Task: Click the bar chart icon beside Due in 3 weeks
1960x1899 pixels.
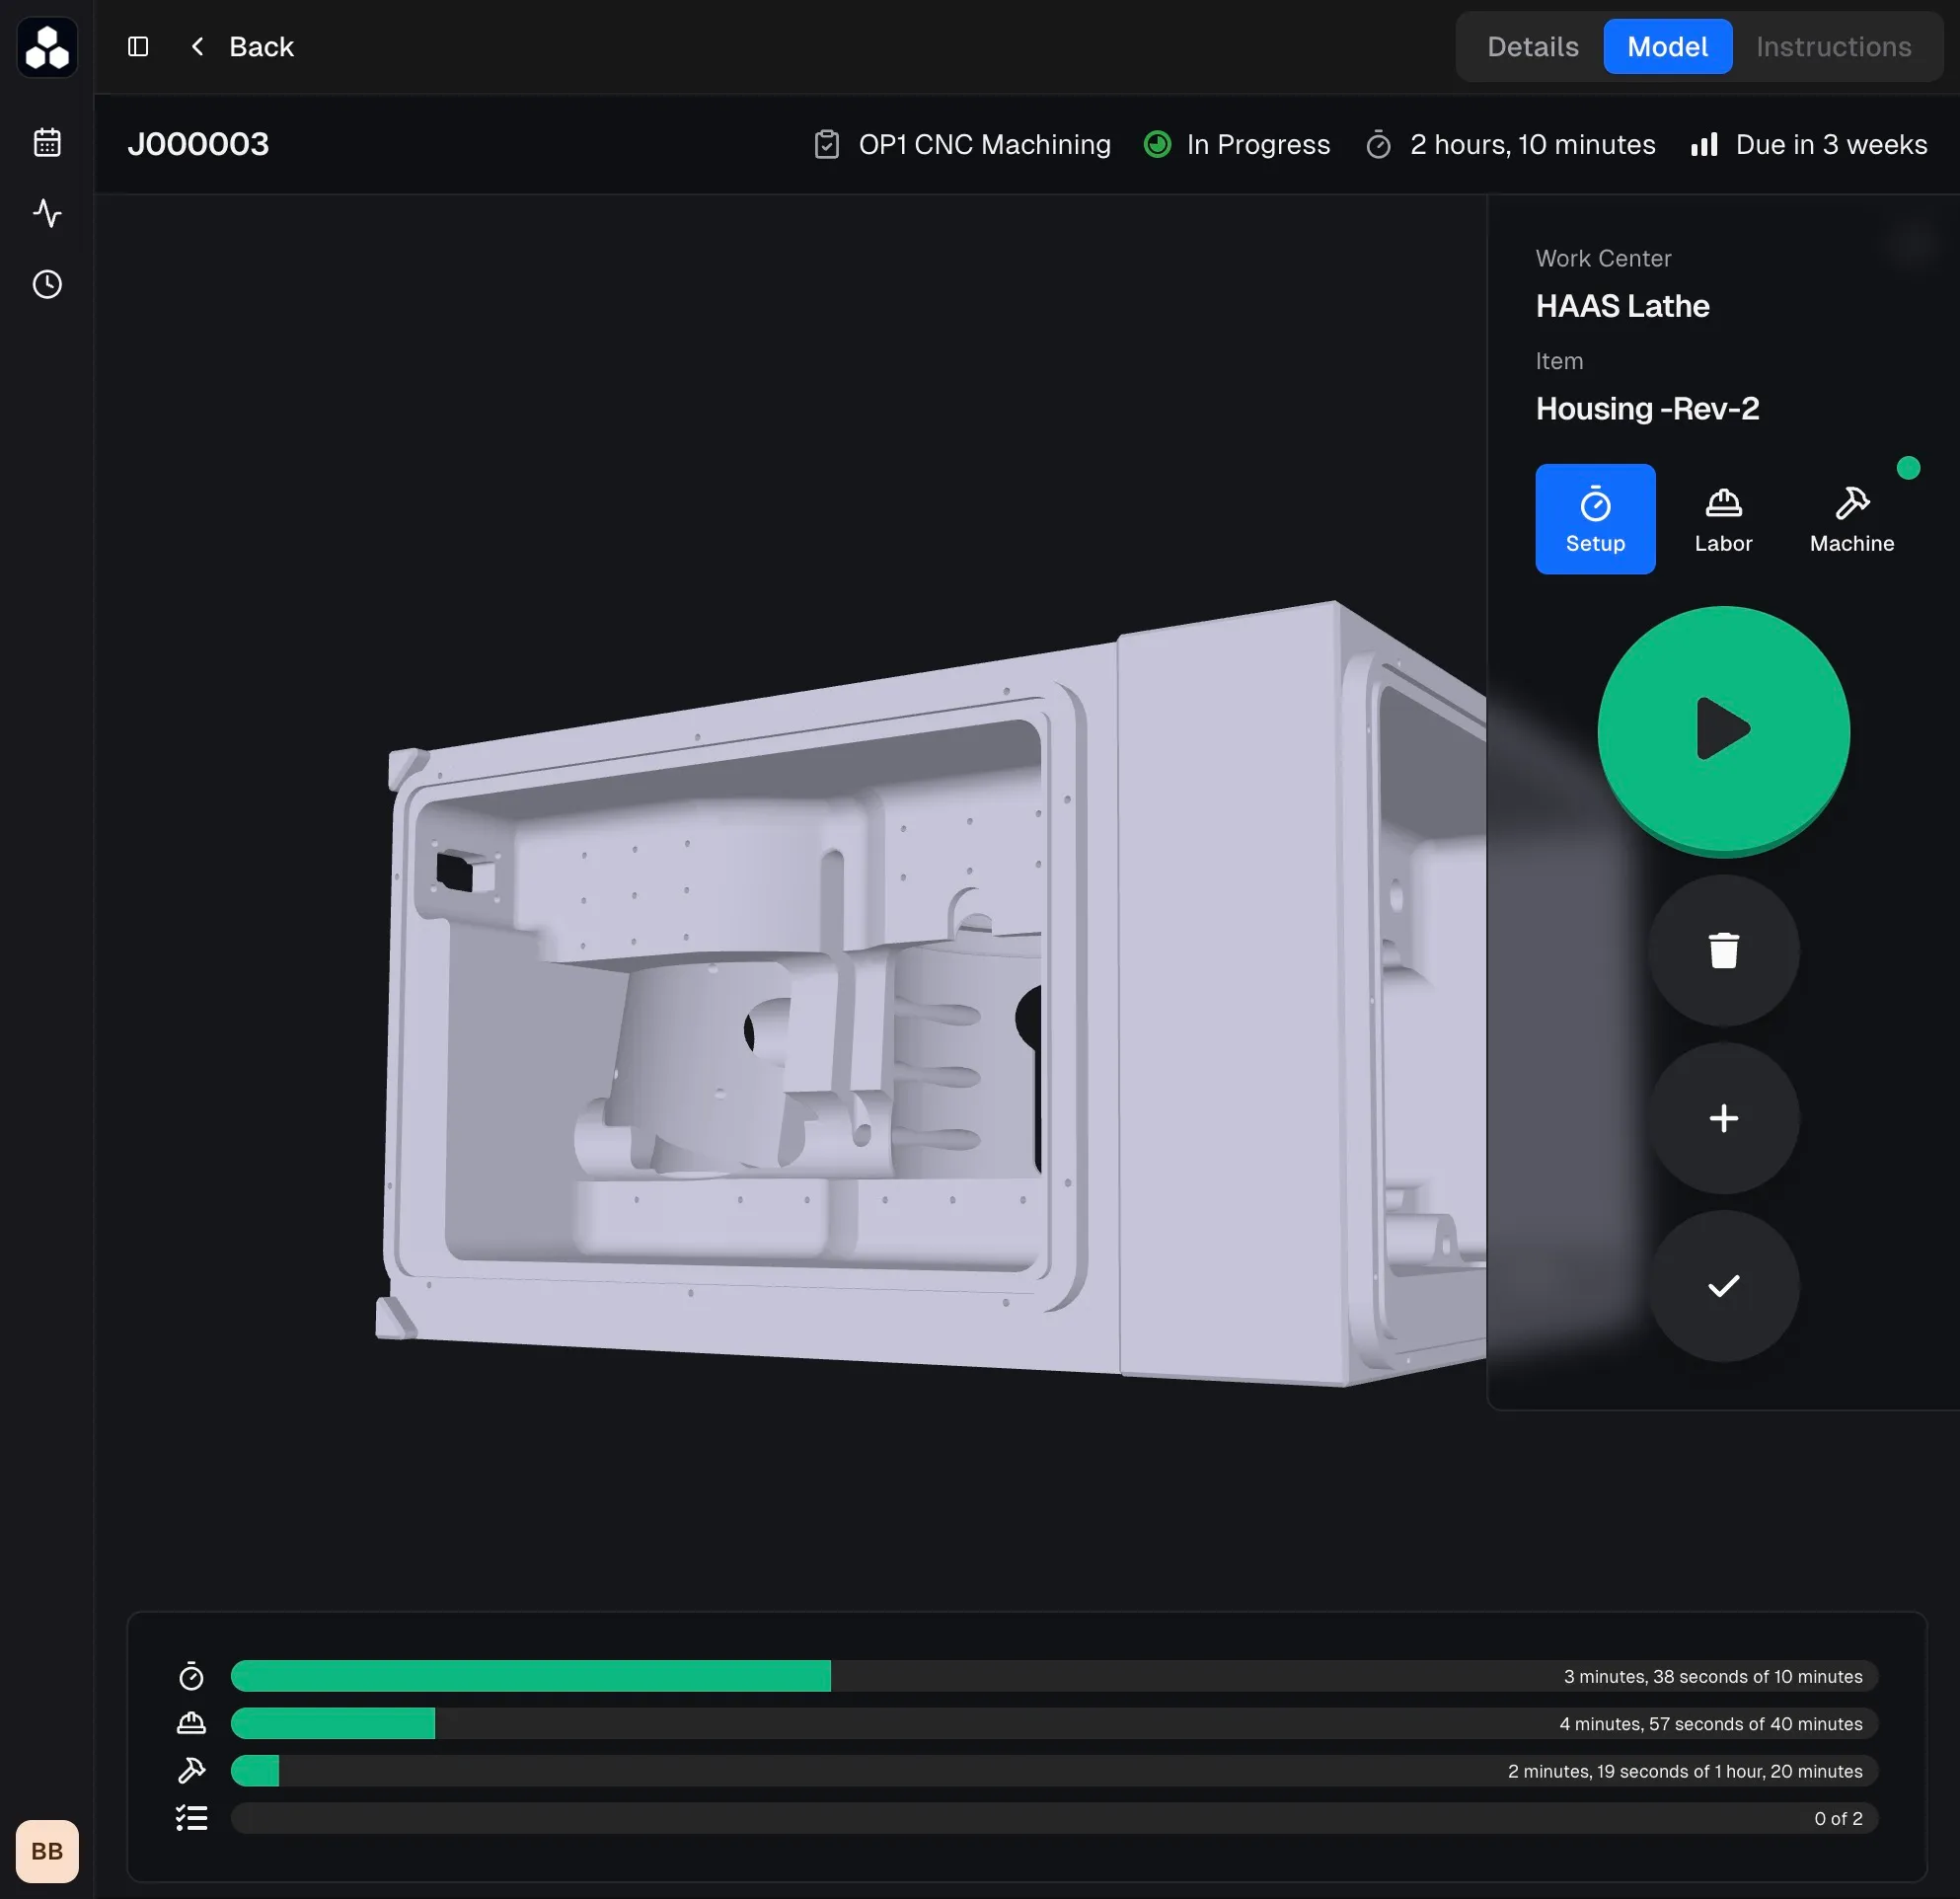Action: point(1704,145)
